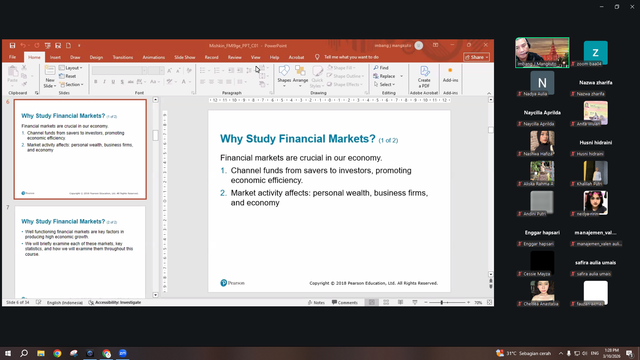Switch to the Design tab

tap(96, 57)
